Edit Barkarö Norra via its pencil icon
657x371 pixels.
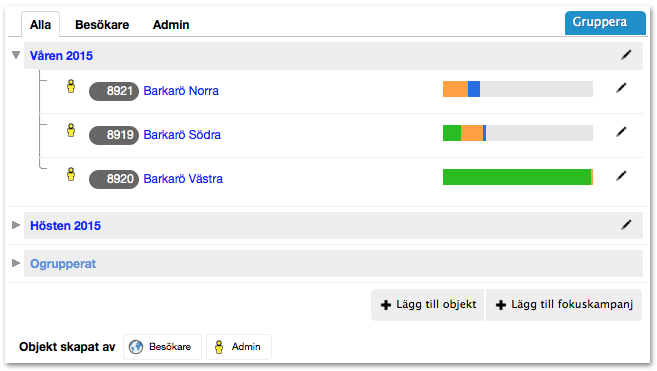click(621, 88)
